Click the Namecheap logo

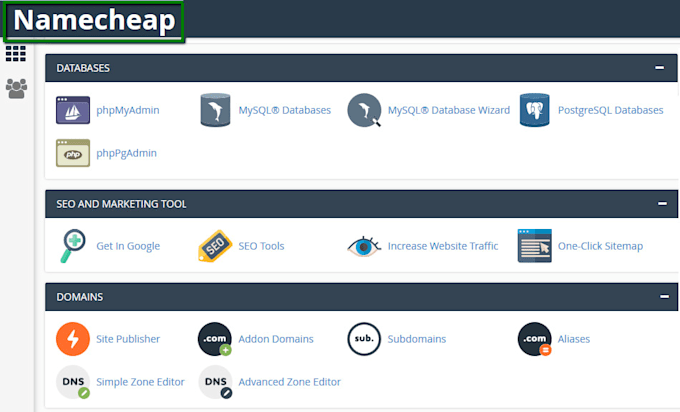94,21
